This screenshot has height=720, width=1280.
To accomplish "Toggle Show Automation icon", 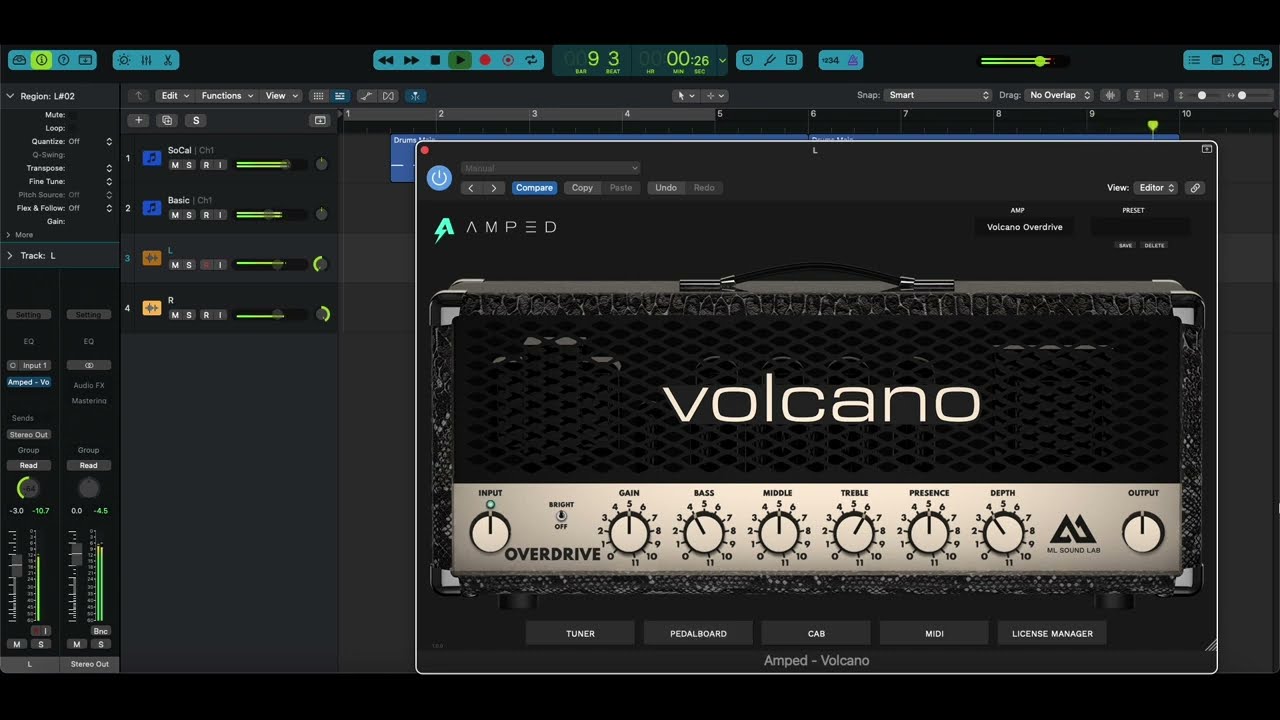I will (x=366, y=95).
